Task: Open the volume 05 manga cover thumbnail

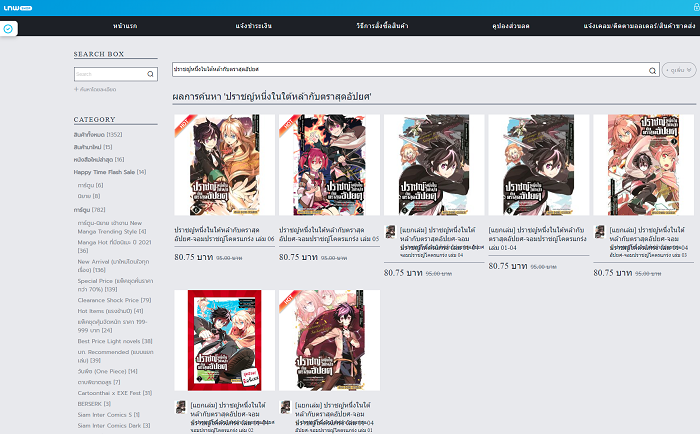Action: click(329, 165)
